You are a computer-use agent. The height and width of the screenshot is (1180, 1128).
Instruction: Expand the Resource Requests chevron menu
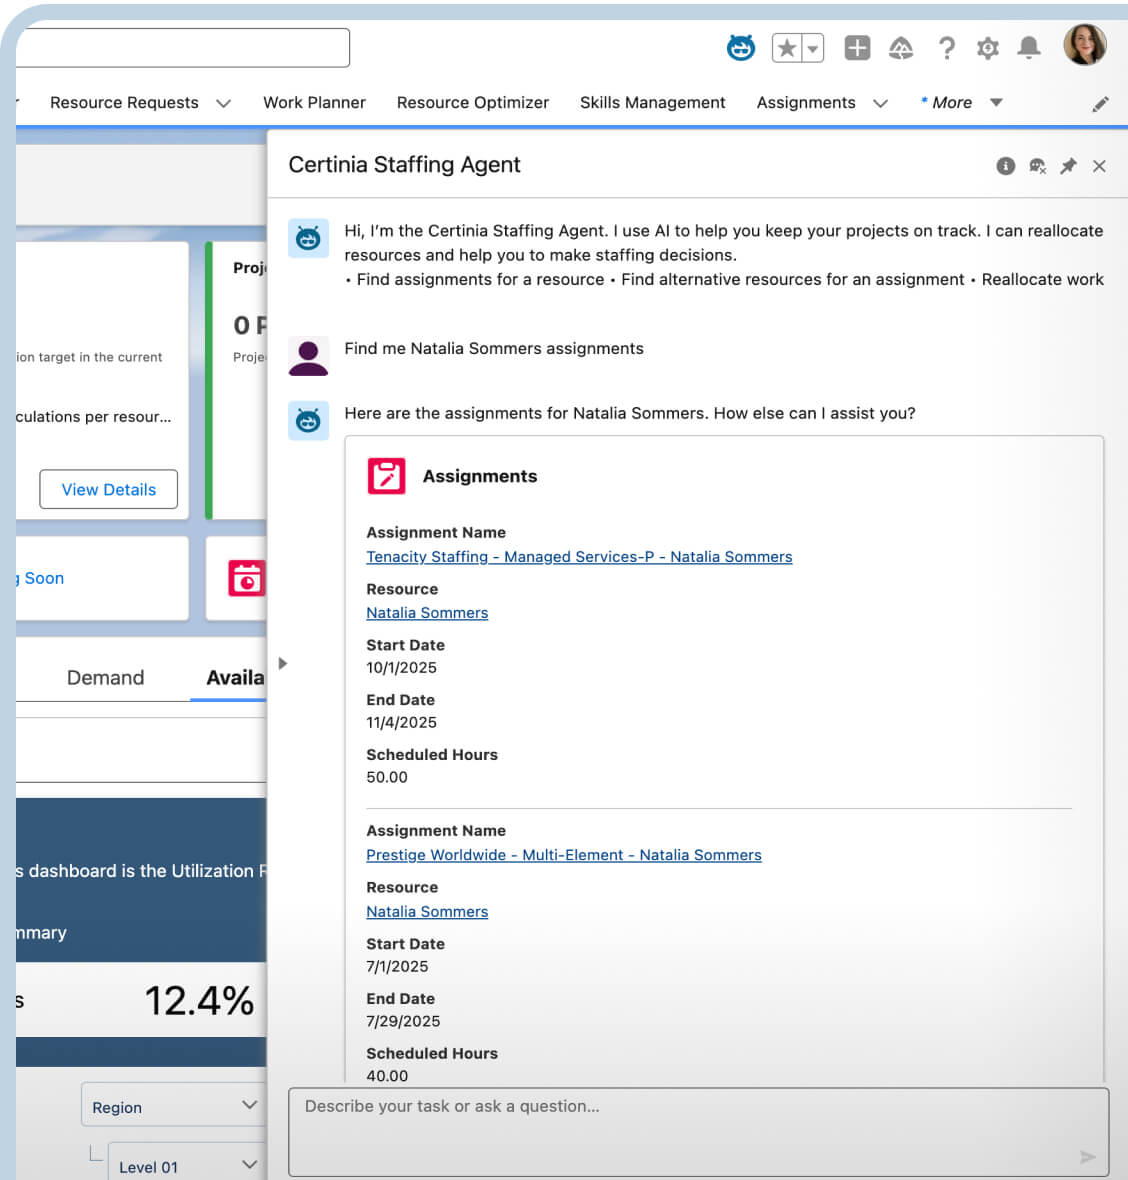pos(224,103)
